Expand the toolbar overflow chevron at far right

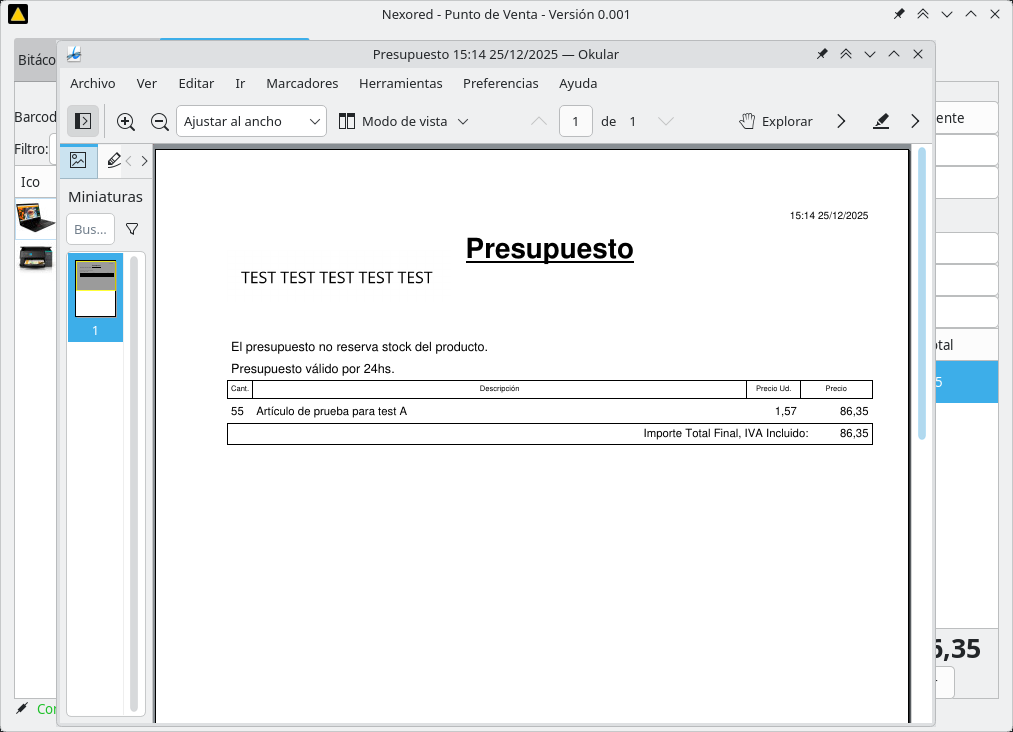click(915, 121)
